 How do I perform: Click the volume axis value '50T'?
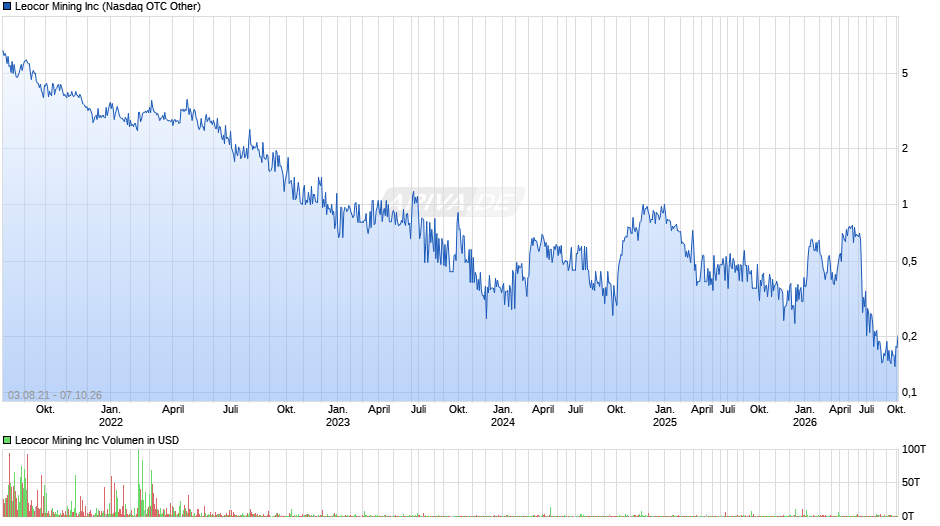[911, 483]
